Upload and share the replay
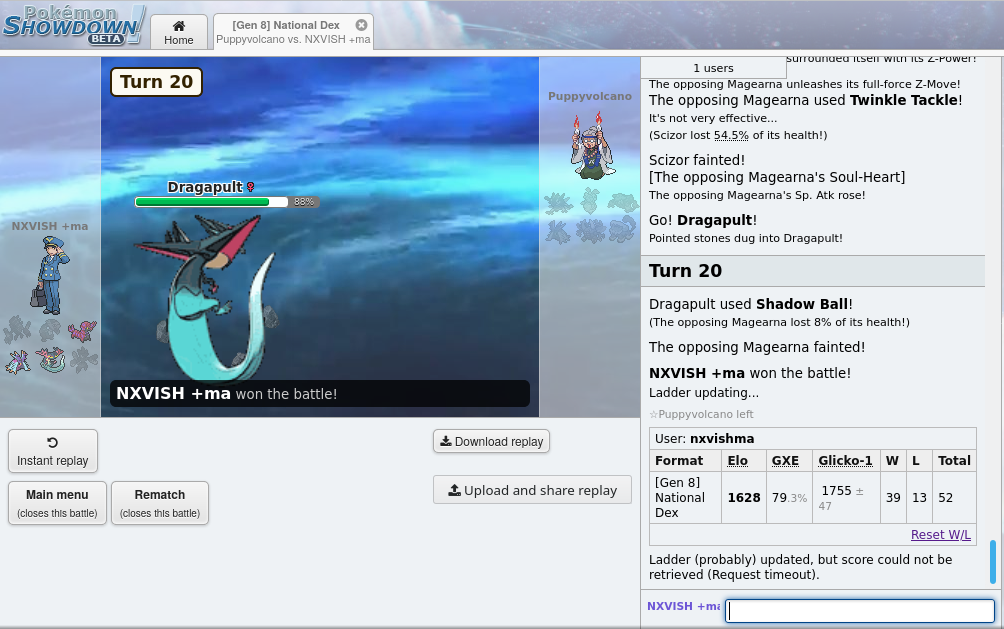This screenshot has height=629, width=1004. [x=532, y=490]
